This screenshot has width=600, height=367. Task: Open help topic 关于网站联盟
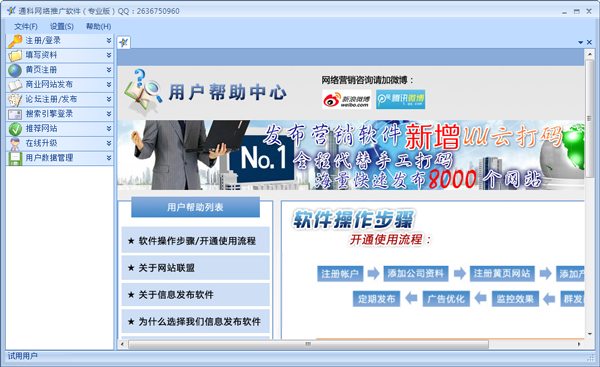(196, 268)
